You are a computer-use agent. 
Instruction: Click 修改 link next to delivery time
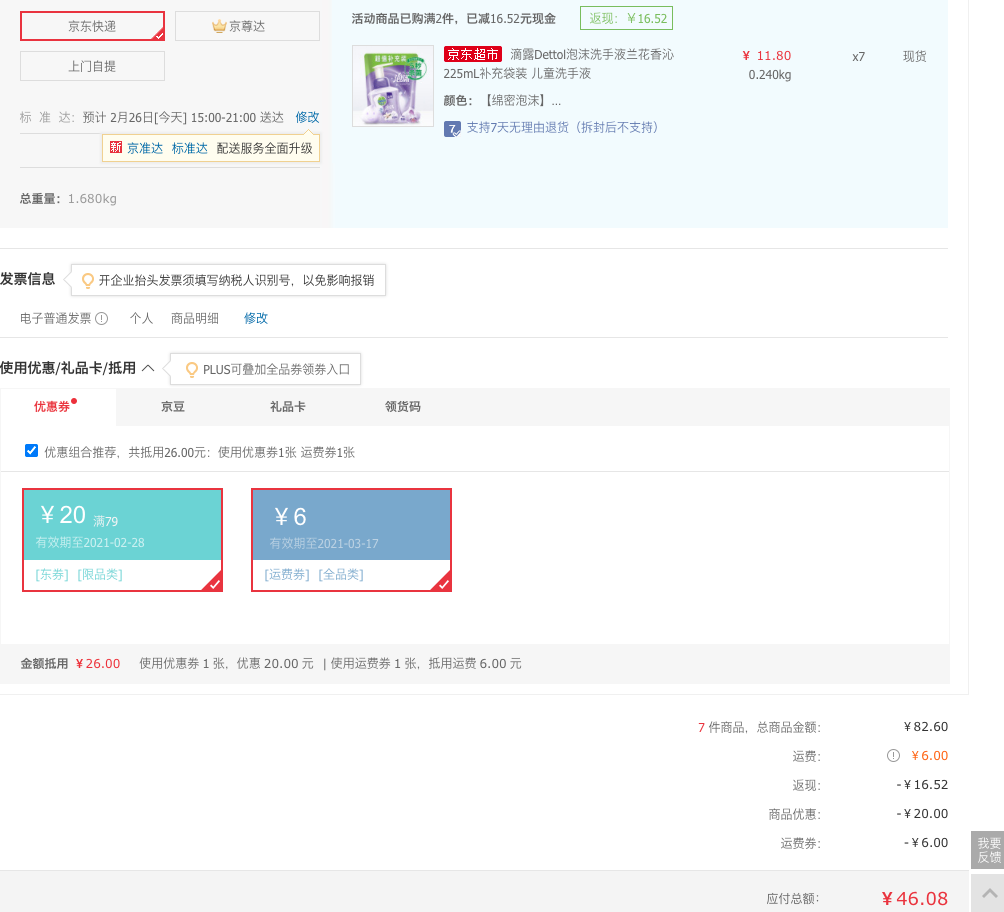tap(307, 117)
